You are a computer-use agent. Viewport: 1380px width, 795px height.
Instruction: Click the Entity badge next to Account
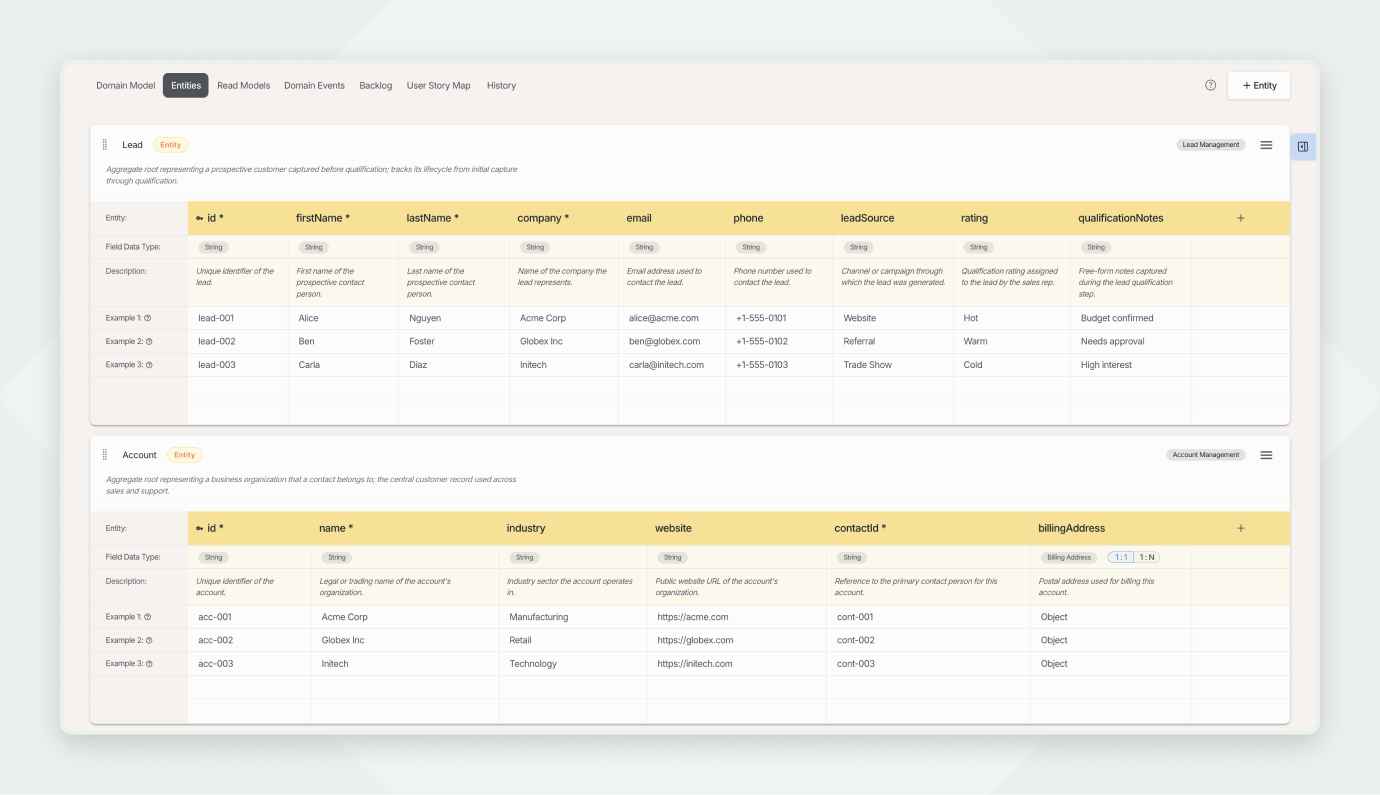tap(184, 455)
